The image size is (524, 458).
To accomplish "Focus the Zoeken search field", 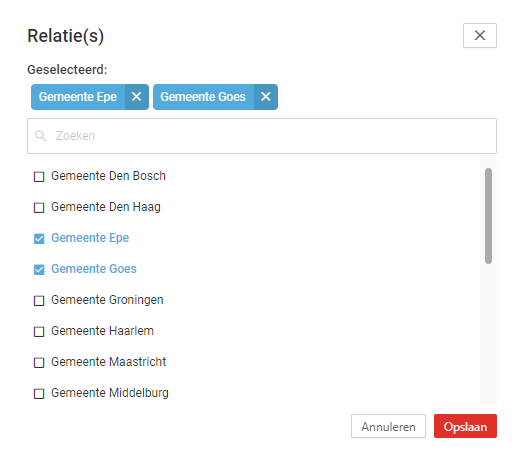I will click(262, 136).
